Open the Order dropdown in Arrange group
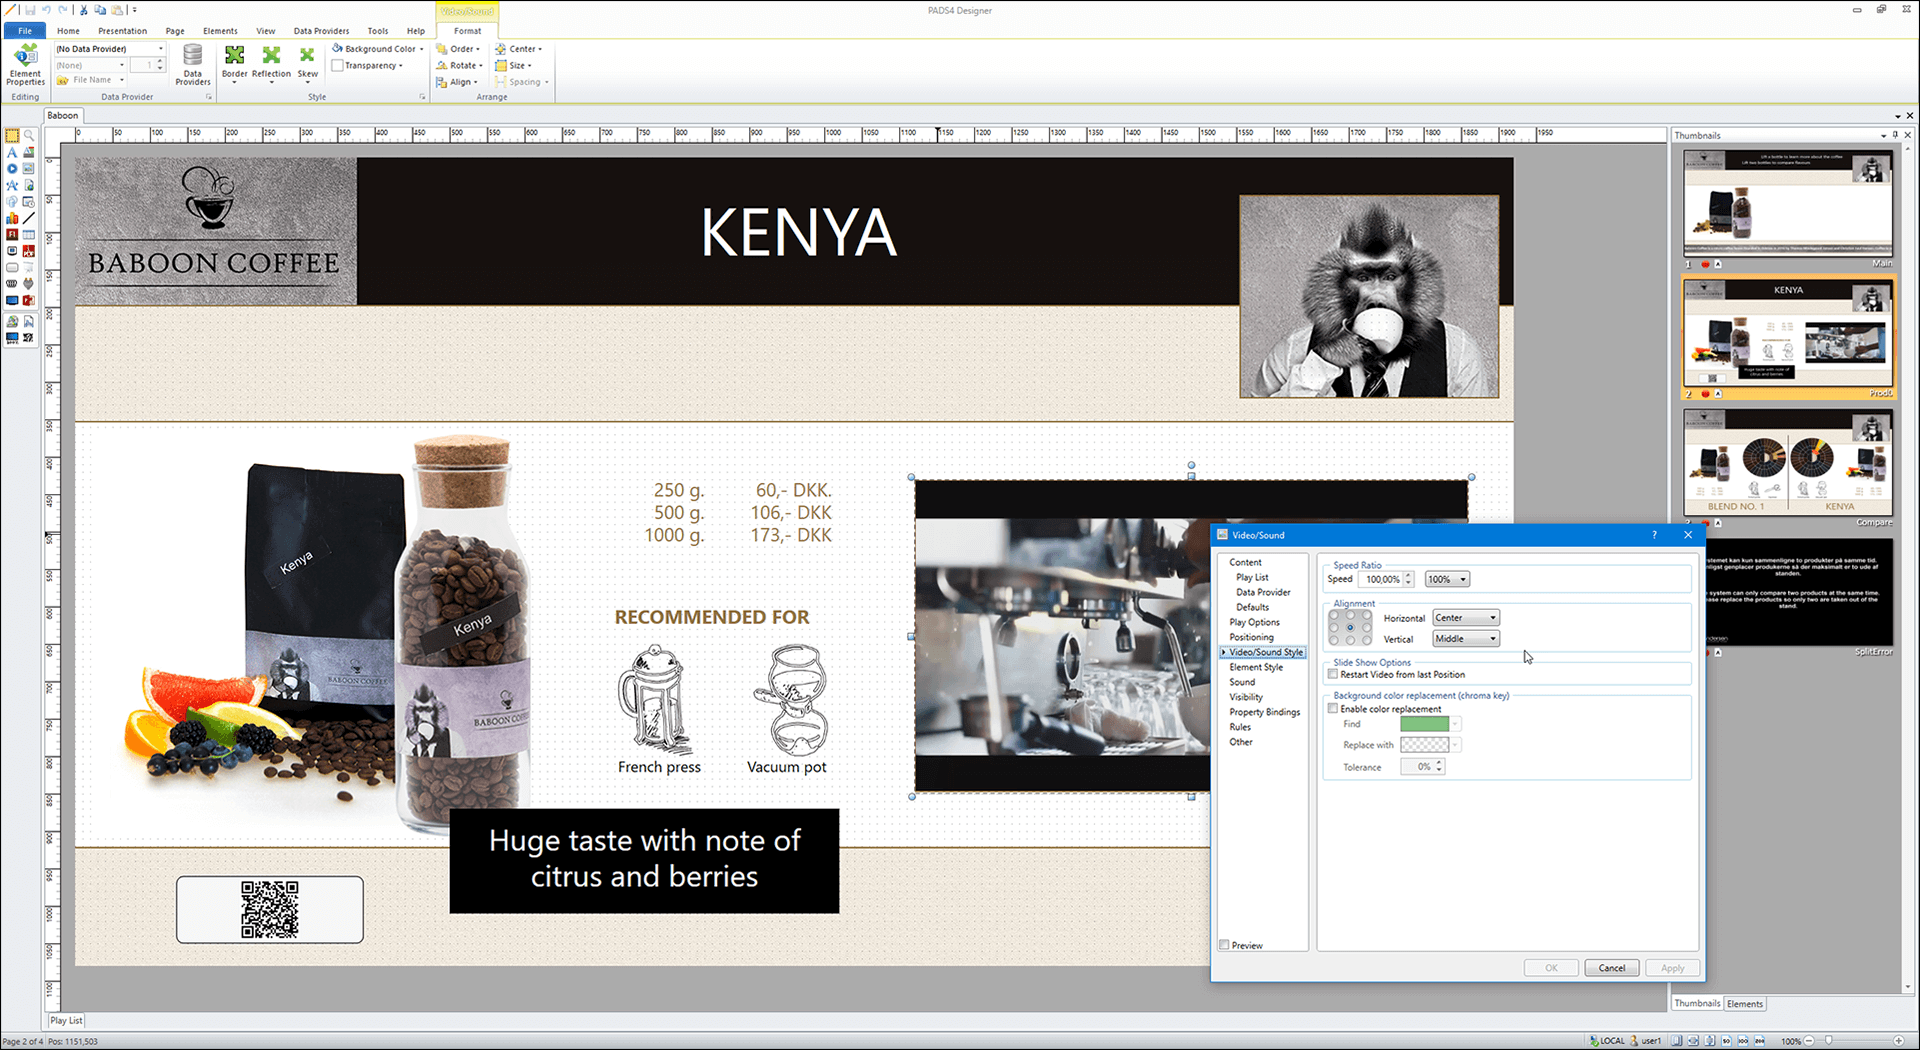Image resolution: width=1920 pixels, height=1050 pixels. (x=459, y=49)
